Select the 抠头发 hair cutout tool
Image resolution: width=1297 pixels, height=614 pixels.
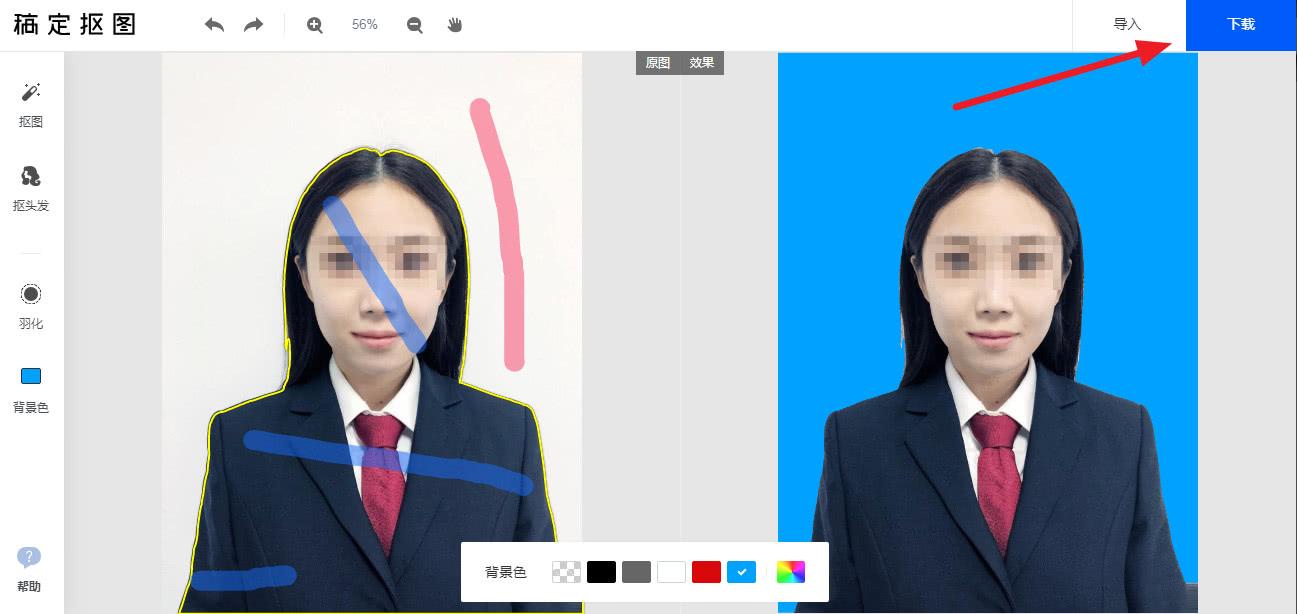[30, 185]
